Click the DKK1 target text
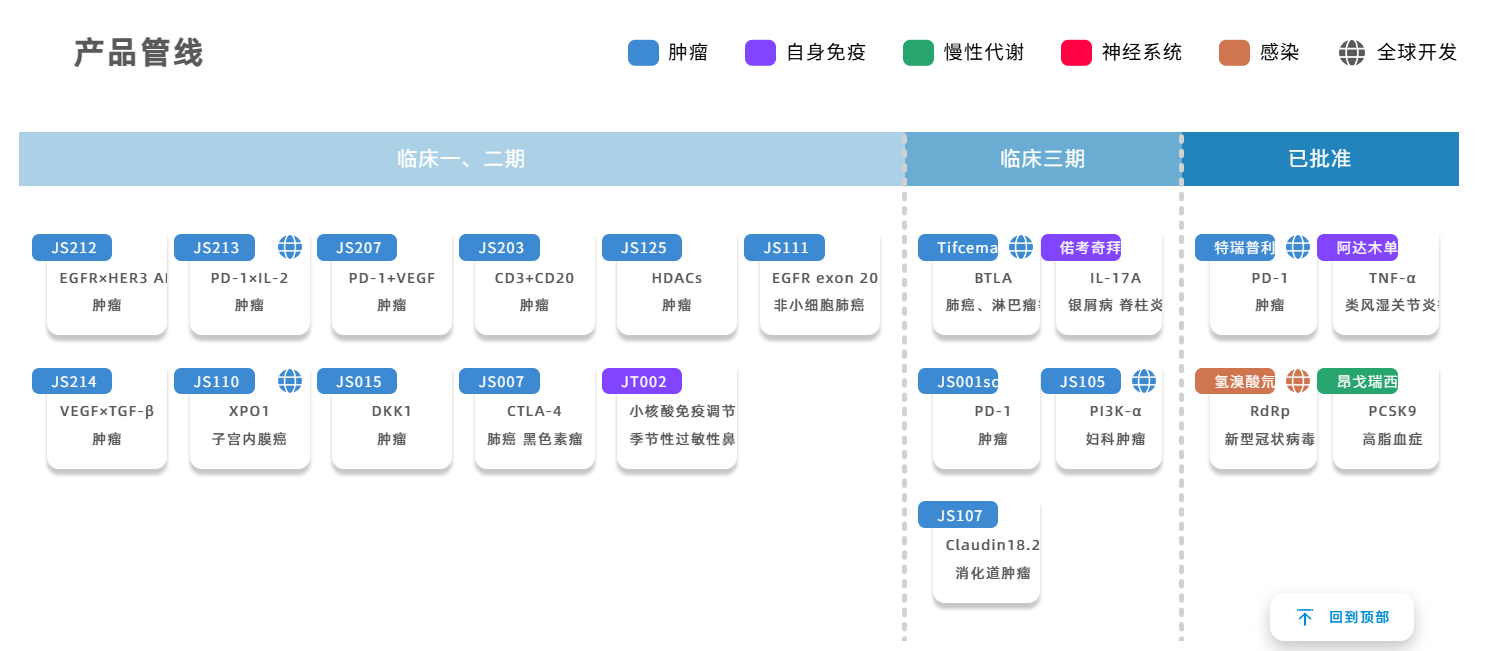This screenshot has height=651, width=1503. pyautogui.click(x=392, y=411)
